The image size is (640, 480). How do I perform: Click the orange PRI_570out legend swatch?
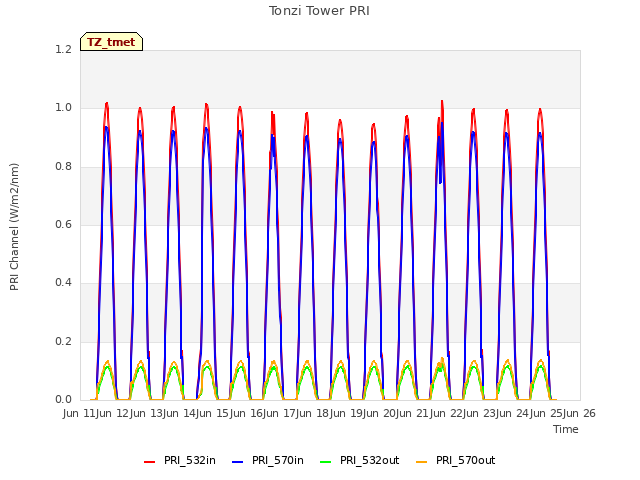pos(422,461)
